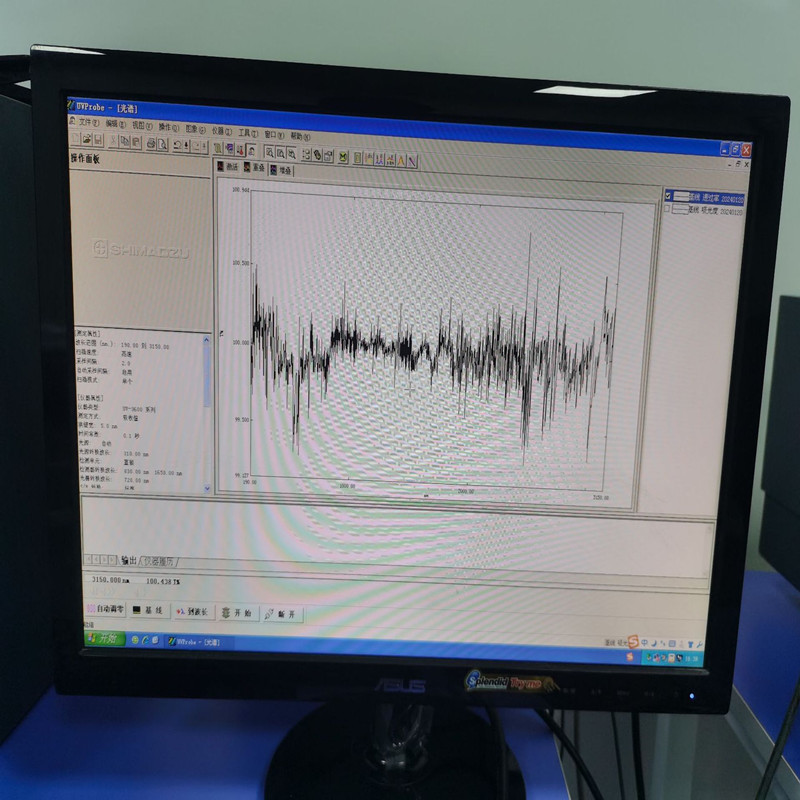Switch to the 重叠 overlay tab

pyautogui.click(x=257, y=169)
